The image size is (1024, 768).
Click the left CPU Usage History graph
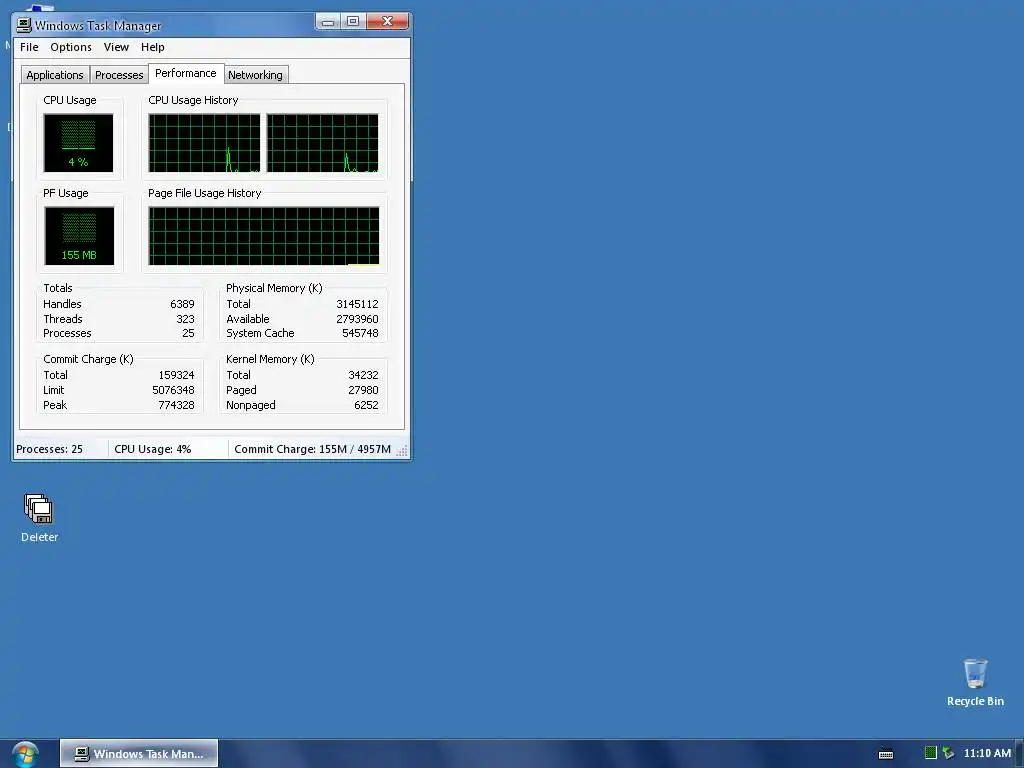(204, 143)
